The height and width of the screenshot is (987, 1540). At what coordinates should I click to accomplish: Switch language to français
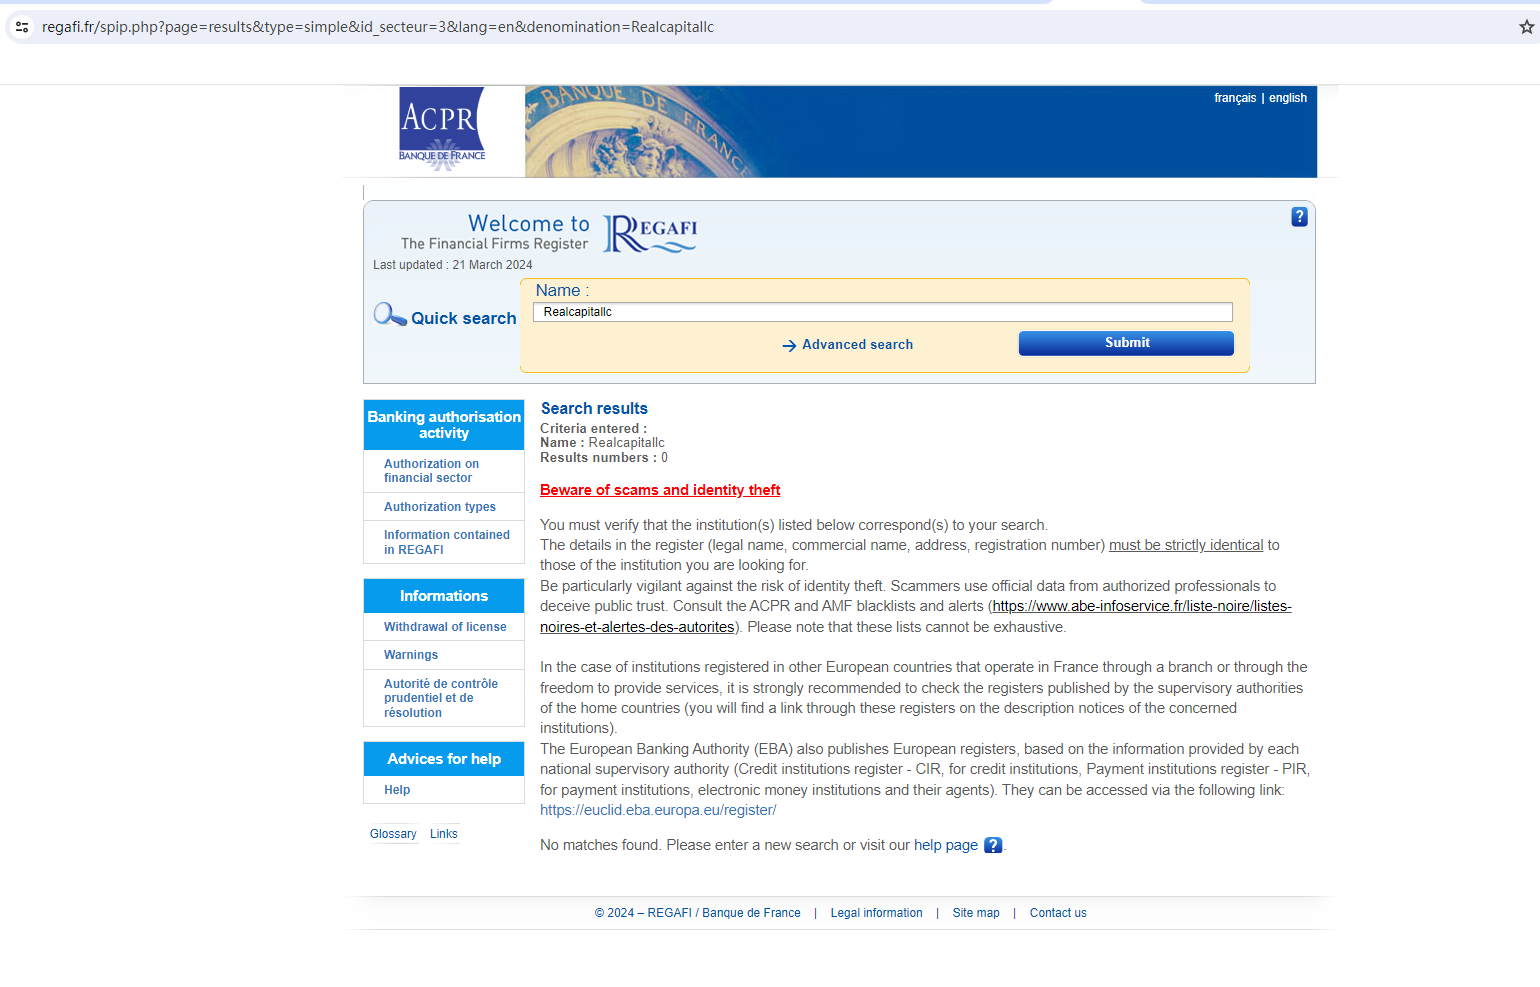1235,98
